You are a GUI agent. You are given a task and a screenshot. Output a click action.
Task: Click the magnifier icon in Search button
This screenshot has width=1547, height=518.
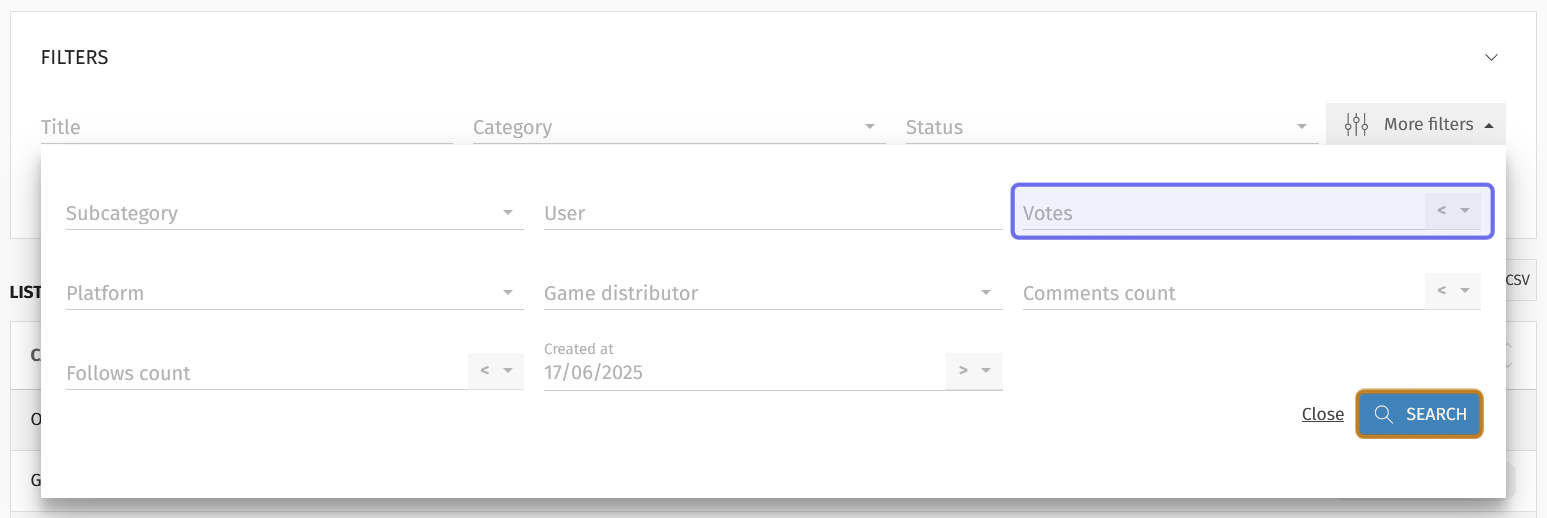[1384, 414]
